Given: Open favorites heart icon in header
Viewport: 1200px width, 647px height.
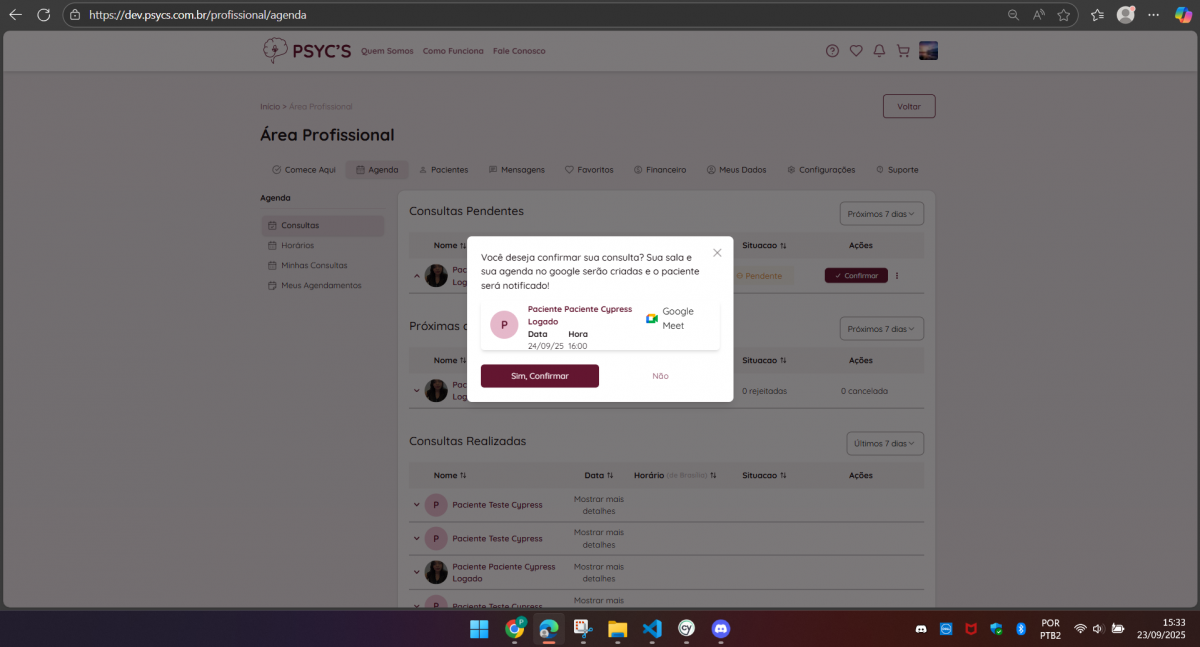Looking at the screenshot, I should [856, 51].
